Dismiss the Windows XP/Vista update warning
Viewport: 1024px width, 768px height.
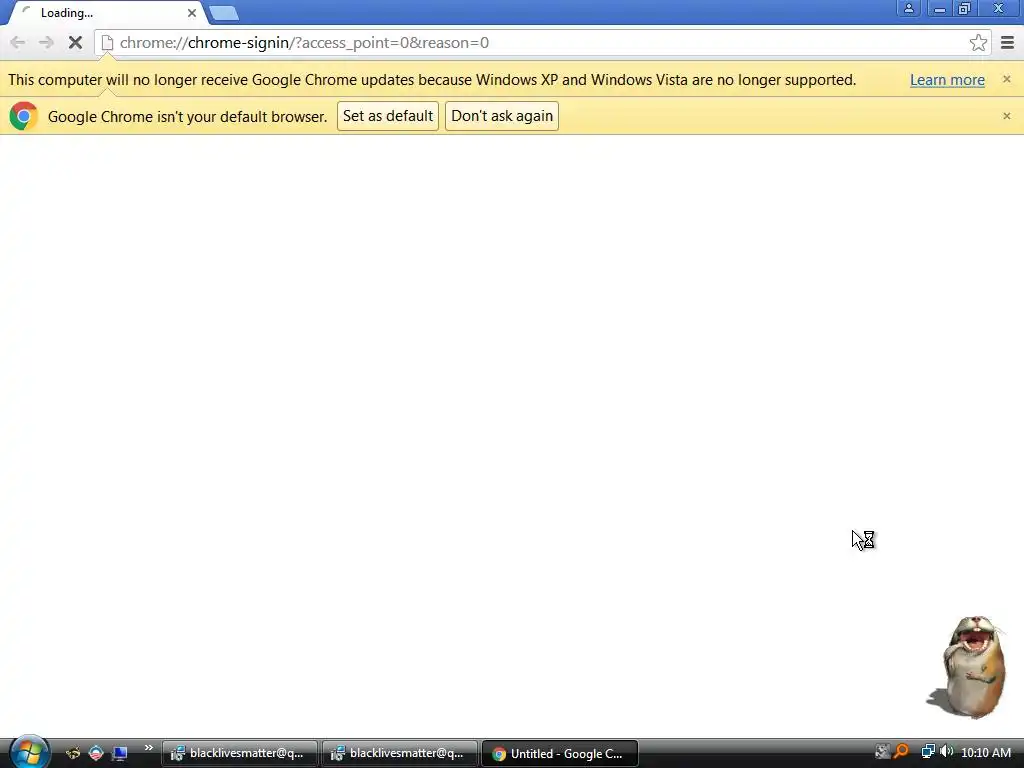coord(1006,79)
